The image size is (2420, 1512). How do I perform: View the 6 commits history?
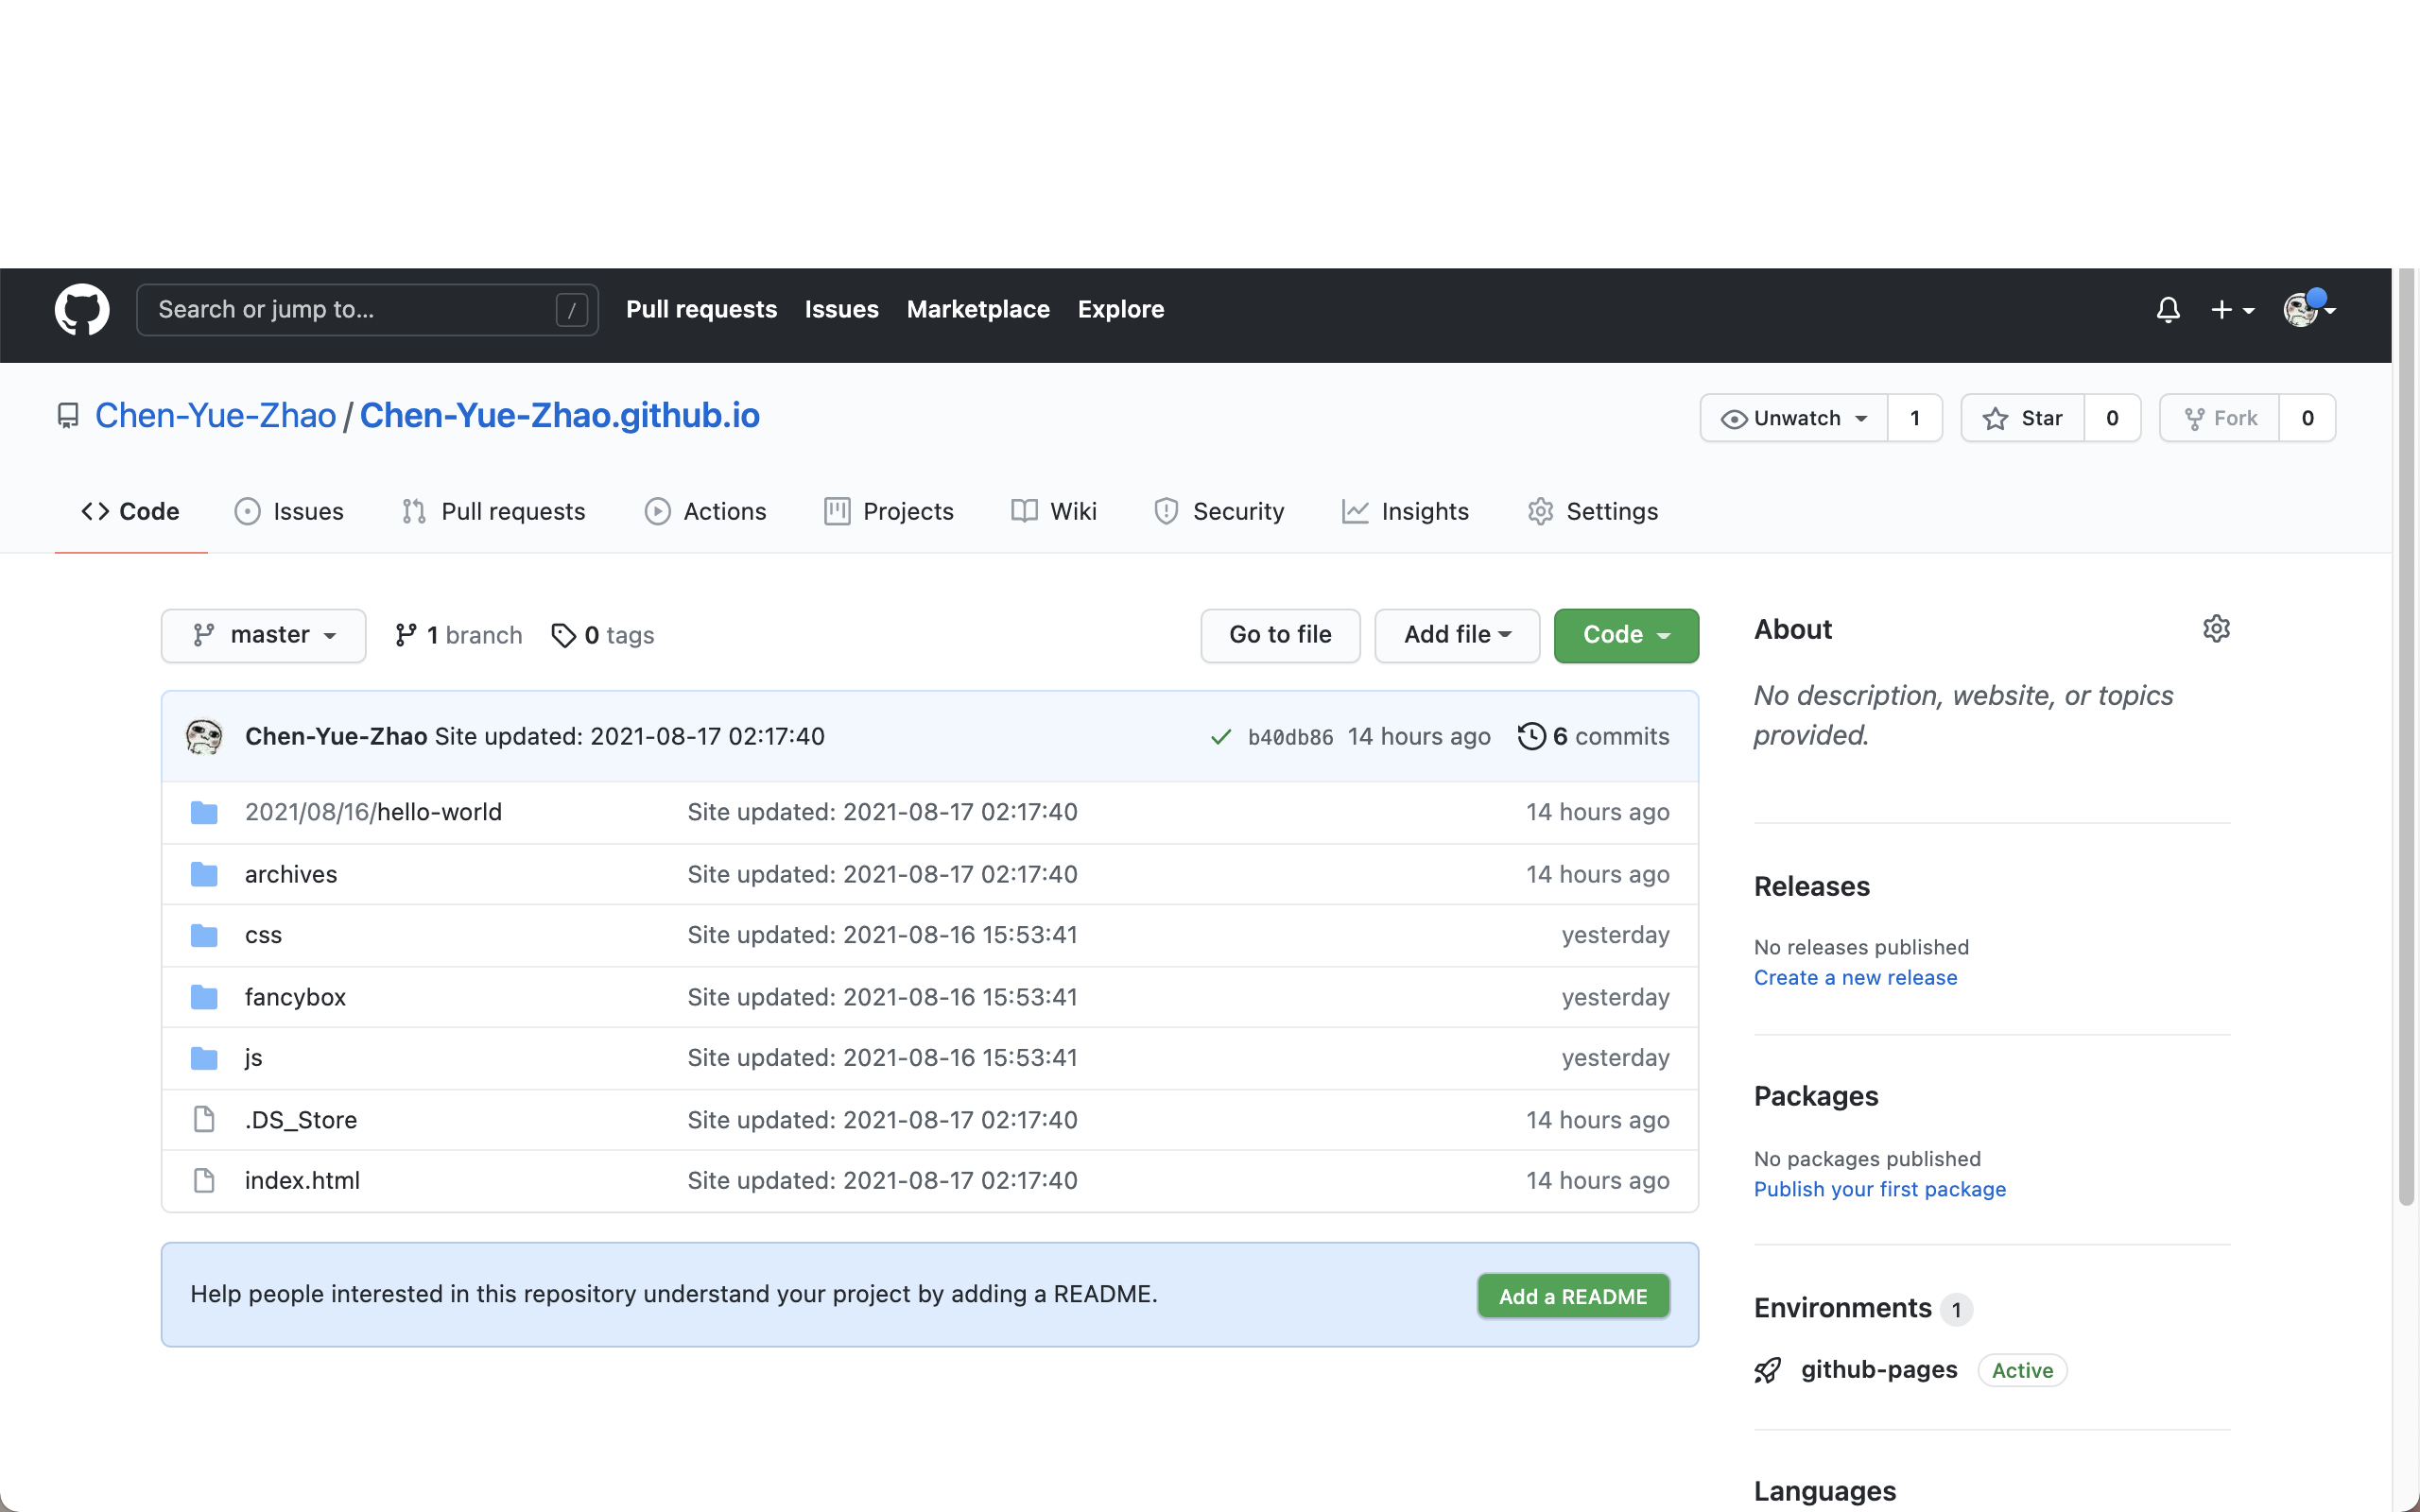(x=1594, y=737)
